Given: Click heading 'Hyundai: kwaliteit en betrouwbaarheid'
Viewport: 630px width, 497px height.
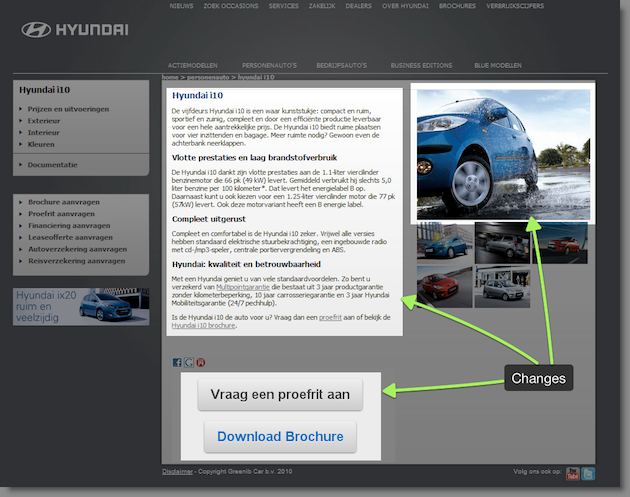Looking at the screenshot, I should 246,264.
